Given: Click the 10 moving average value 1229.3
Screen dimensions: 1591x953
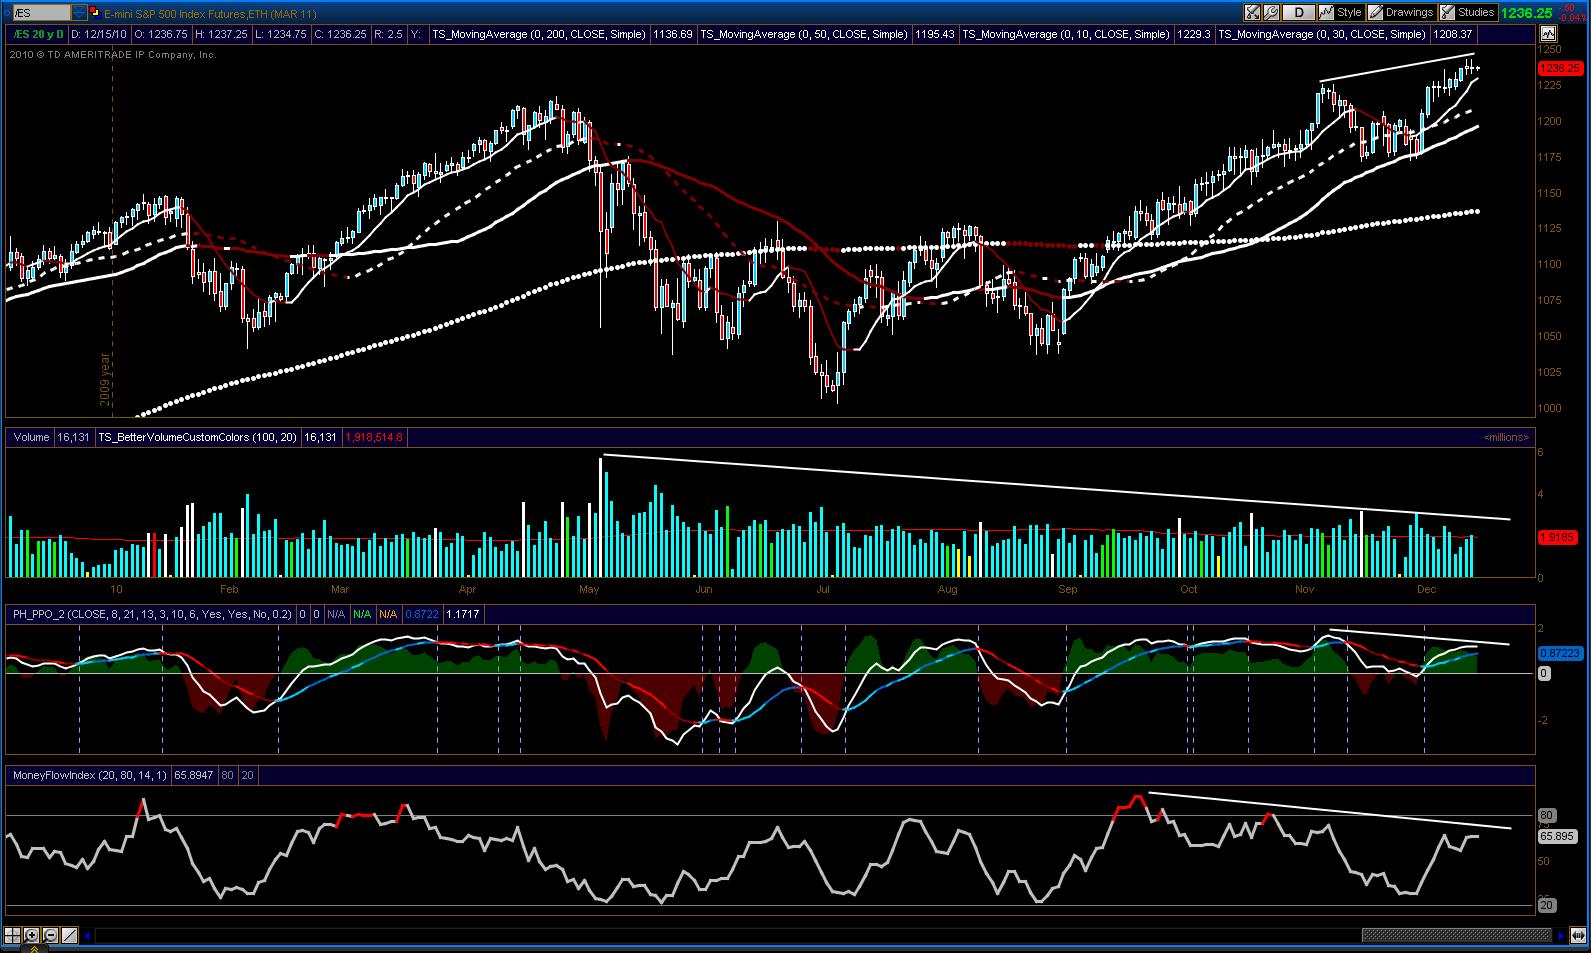Looking at the screenshot, I should [x=1194, y=34].
